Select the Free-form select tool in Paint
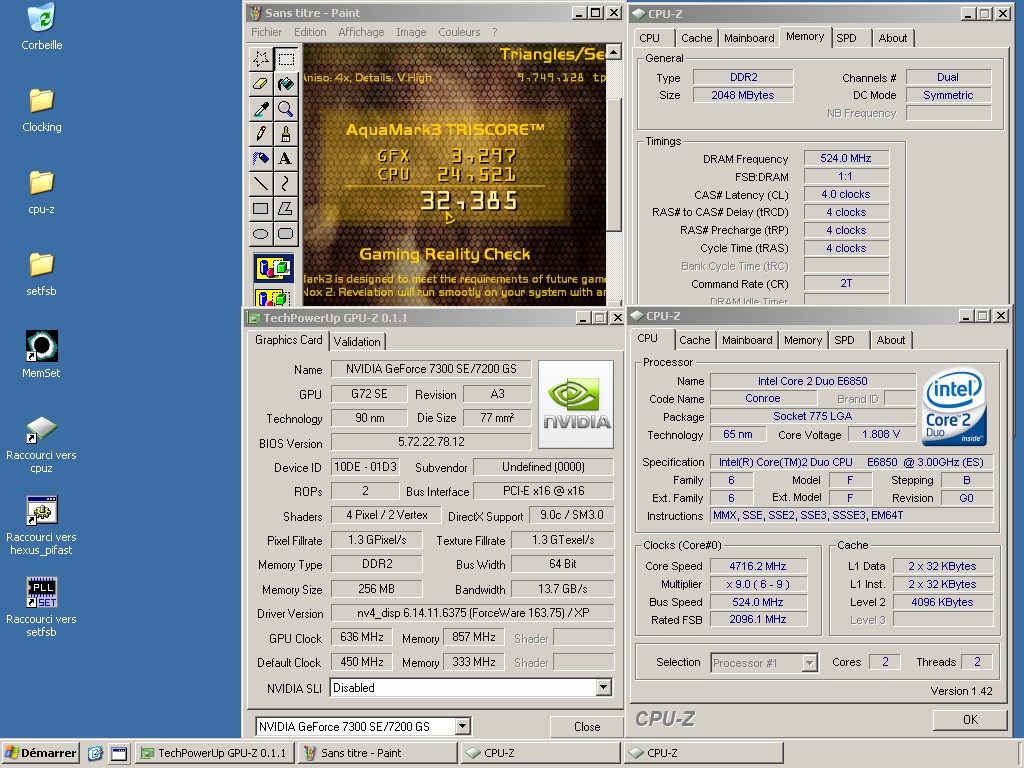This screenshot has height=768, width=1024. pos(261,59)
